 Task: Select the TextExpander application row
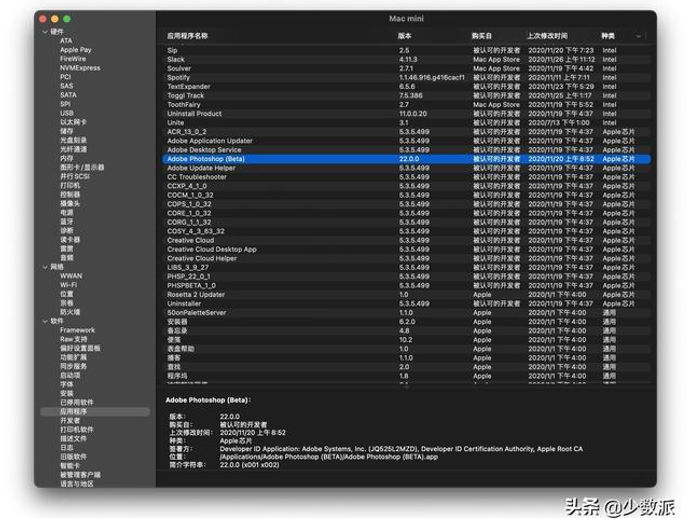point(407,87)
